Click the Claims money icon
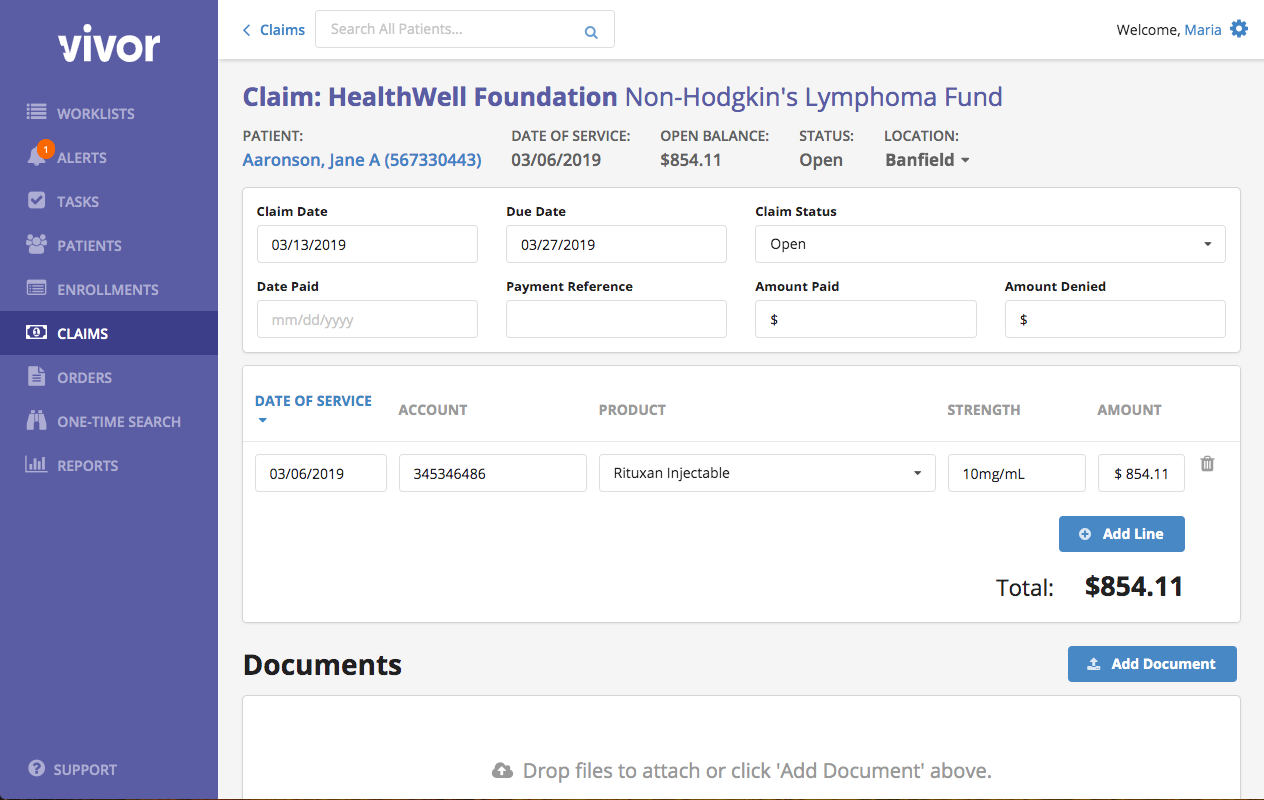The image size is (1264, 800). (37, 333)
